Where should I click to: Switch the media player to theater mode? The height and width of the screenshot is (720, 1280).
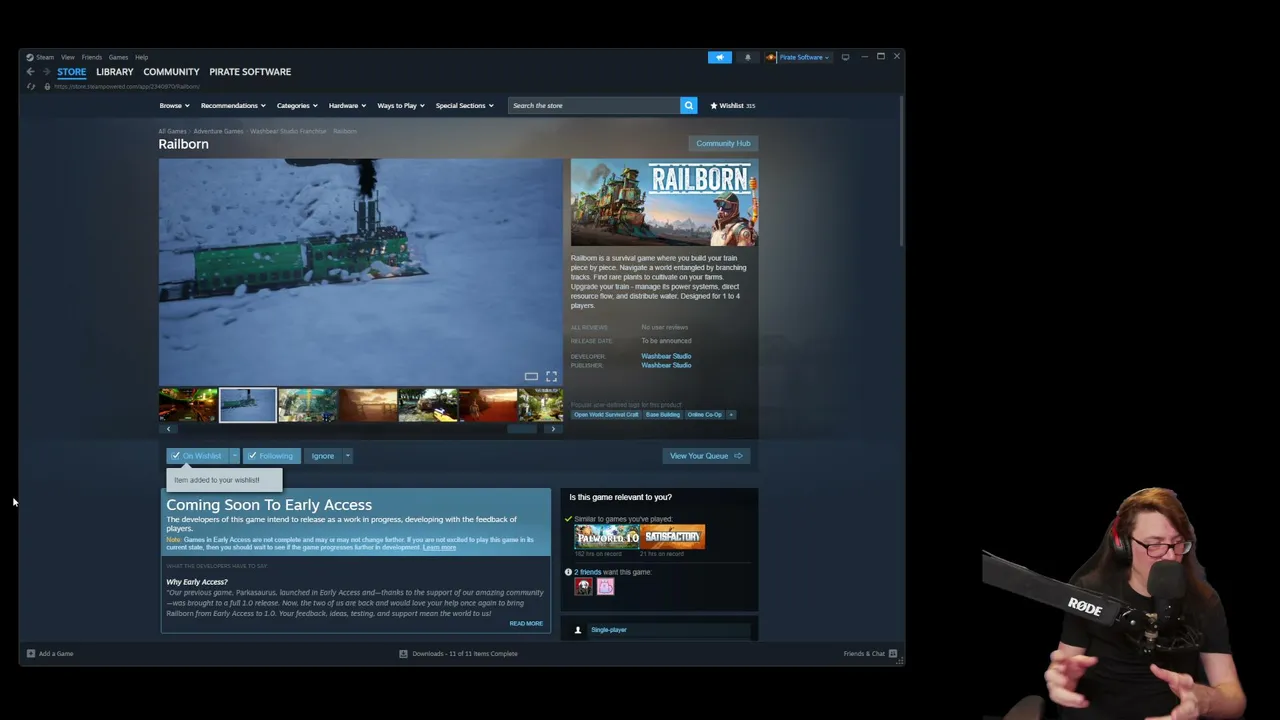(x=531, y=376)
